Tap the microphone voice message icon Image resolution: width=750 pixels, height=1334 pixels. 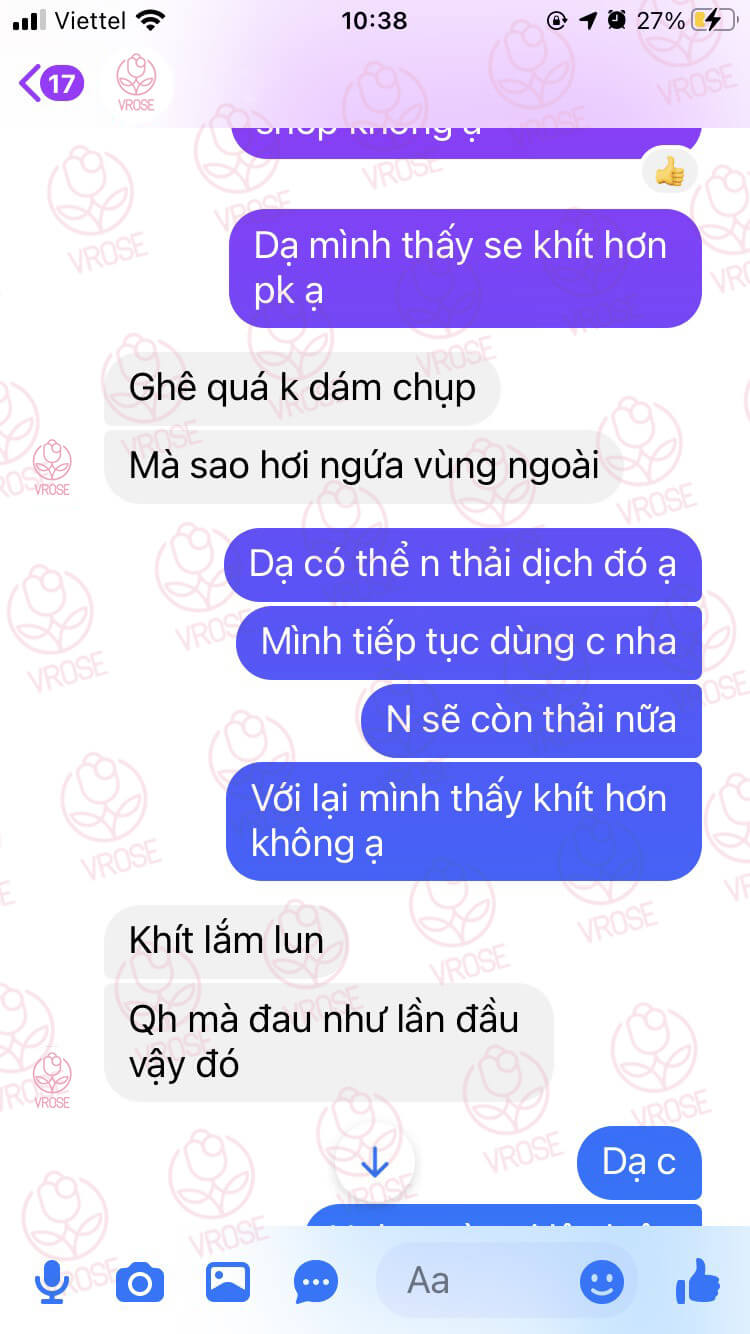tap(52, 1281)
